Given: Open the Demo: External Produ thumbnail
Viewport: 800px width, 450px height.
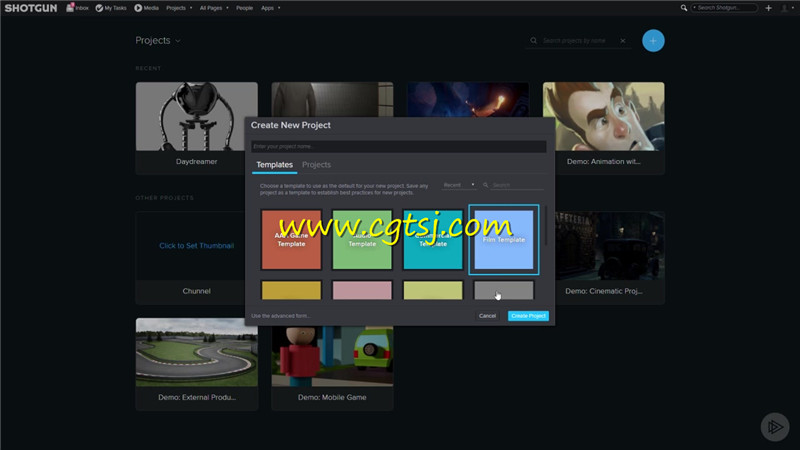Looking at the screenshot, I should tap(196, 352).
